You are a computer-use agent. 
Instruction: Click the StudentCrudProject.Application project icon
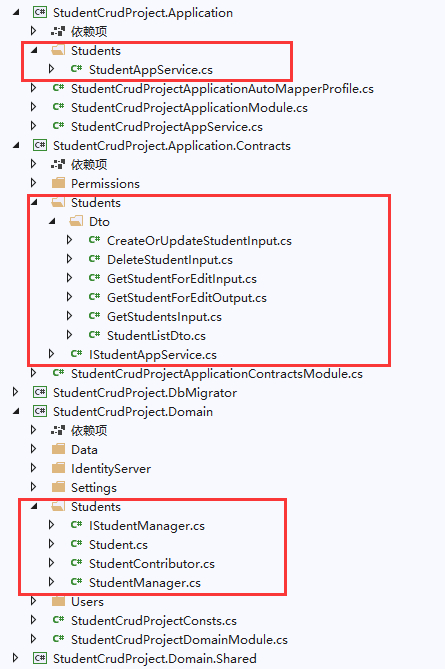pyautogui.click(x=40, y=12)
